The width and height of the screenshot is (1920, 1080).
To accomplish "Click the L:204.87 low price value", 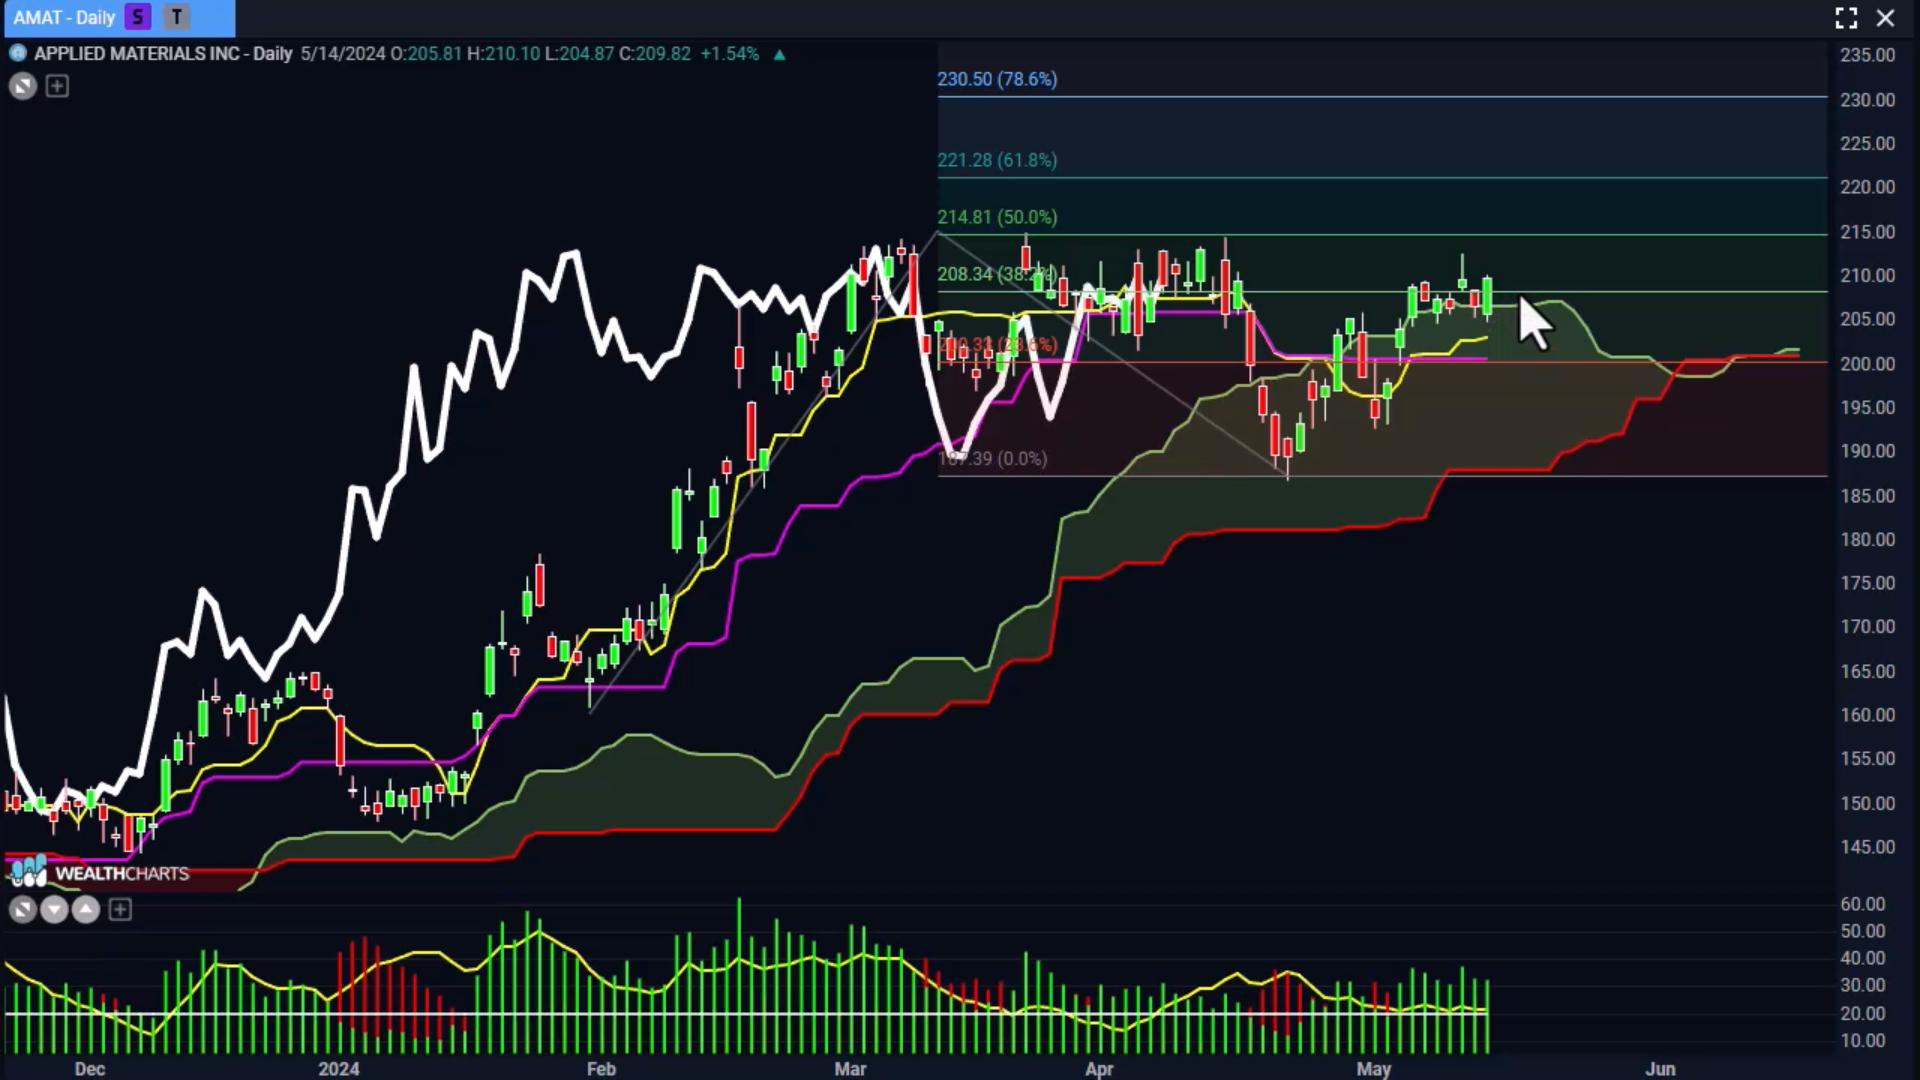I will pos(579,54).
